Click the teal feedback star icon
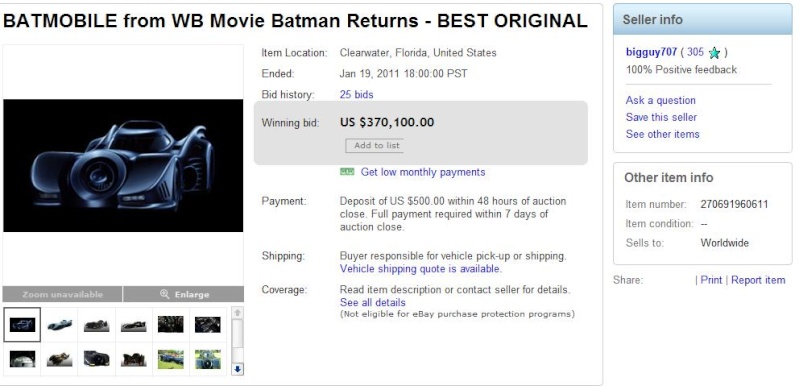799x386 pixels. click(x=714, y=53)
